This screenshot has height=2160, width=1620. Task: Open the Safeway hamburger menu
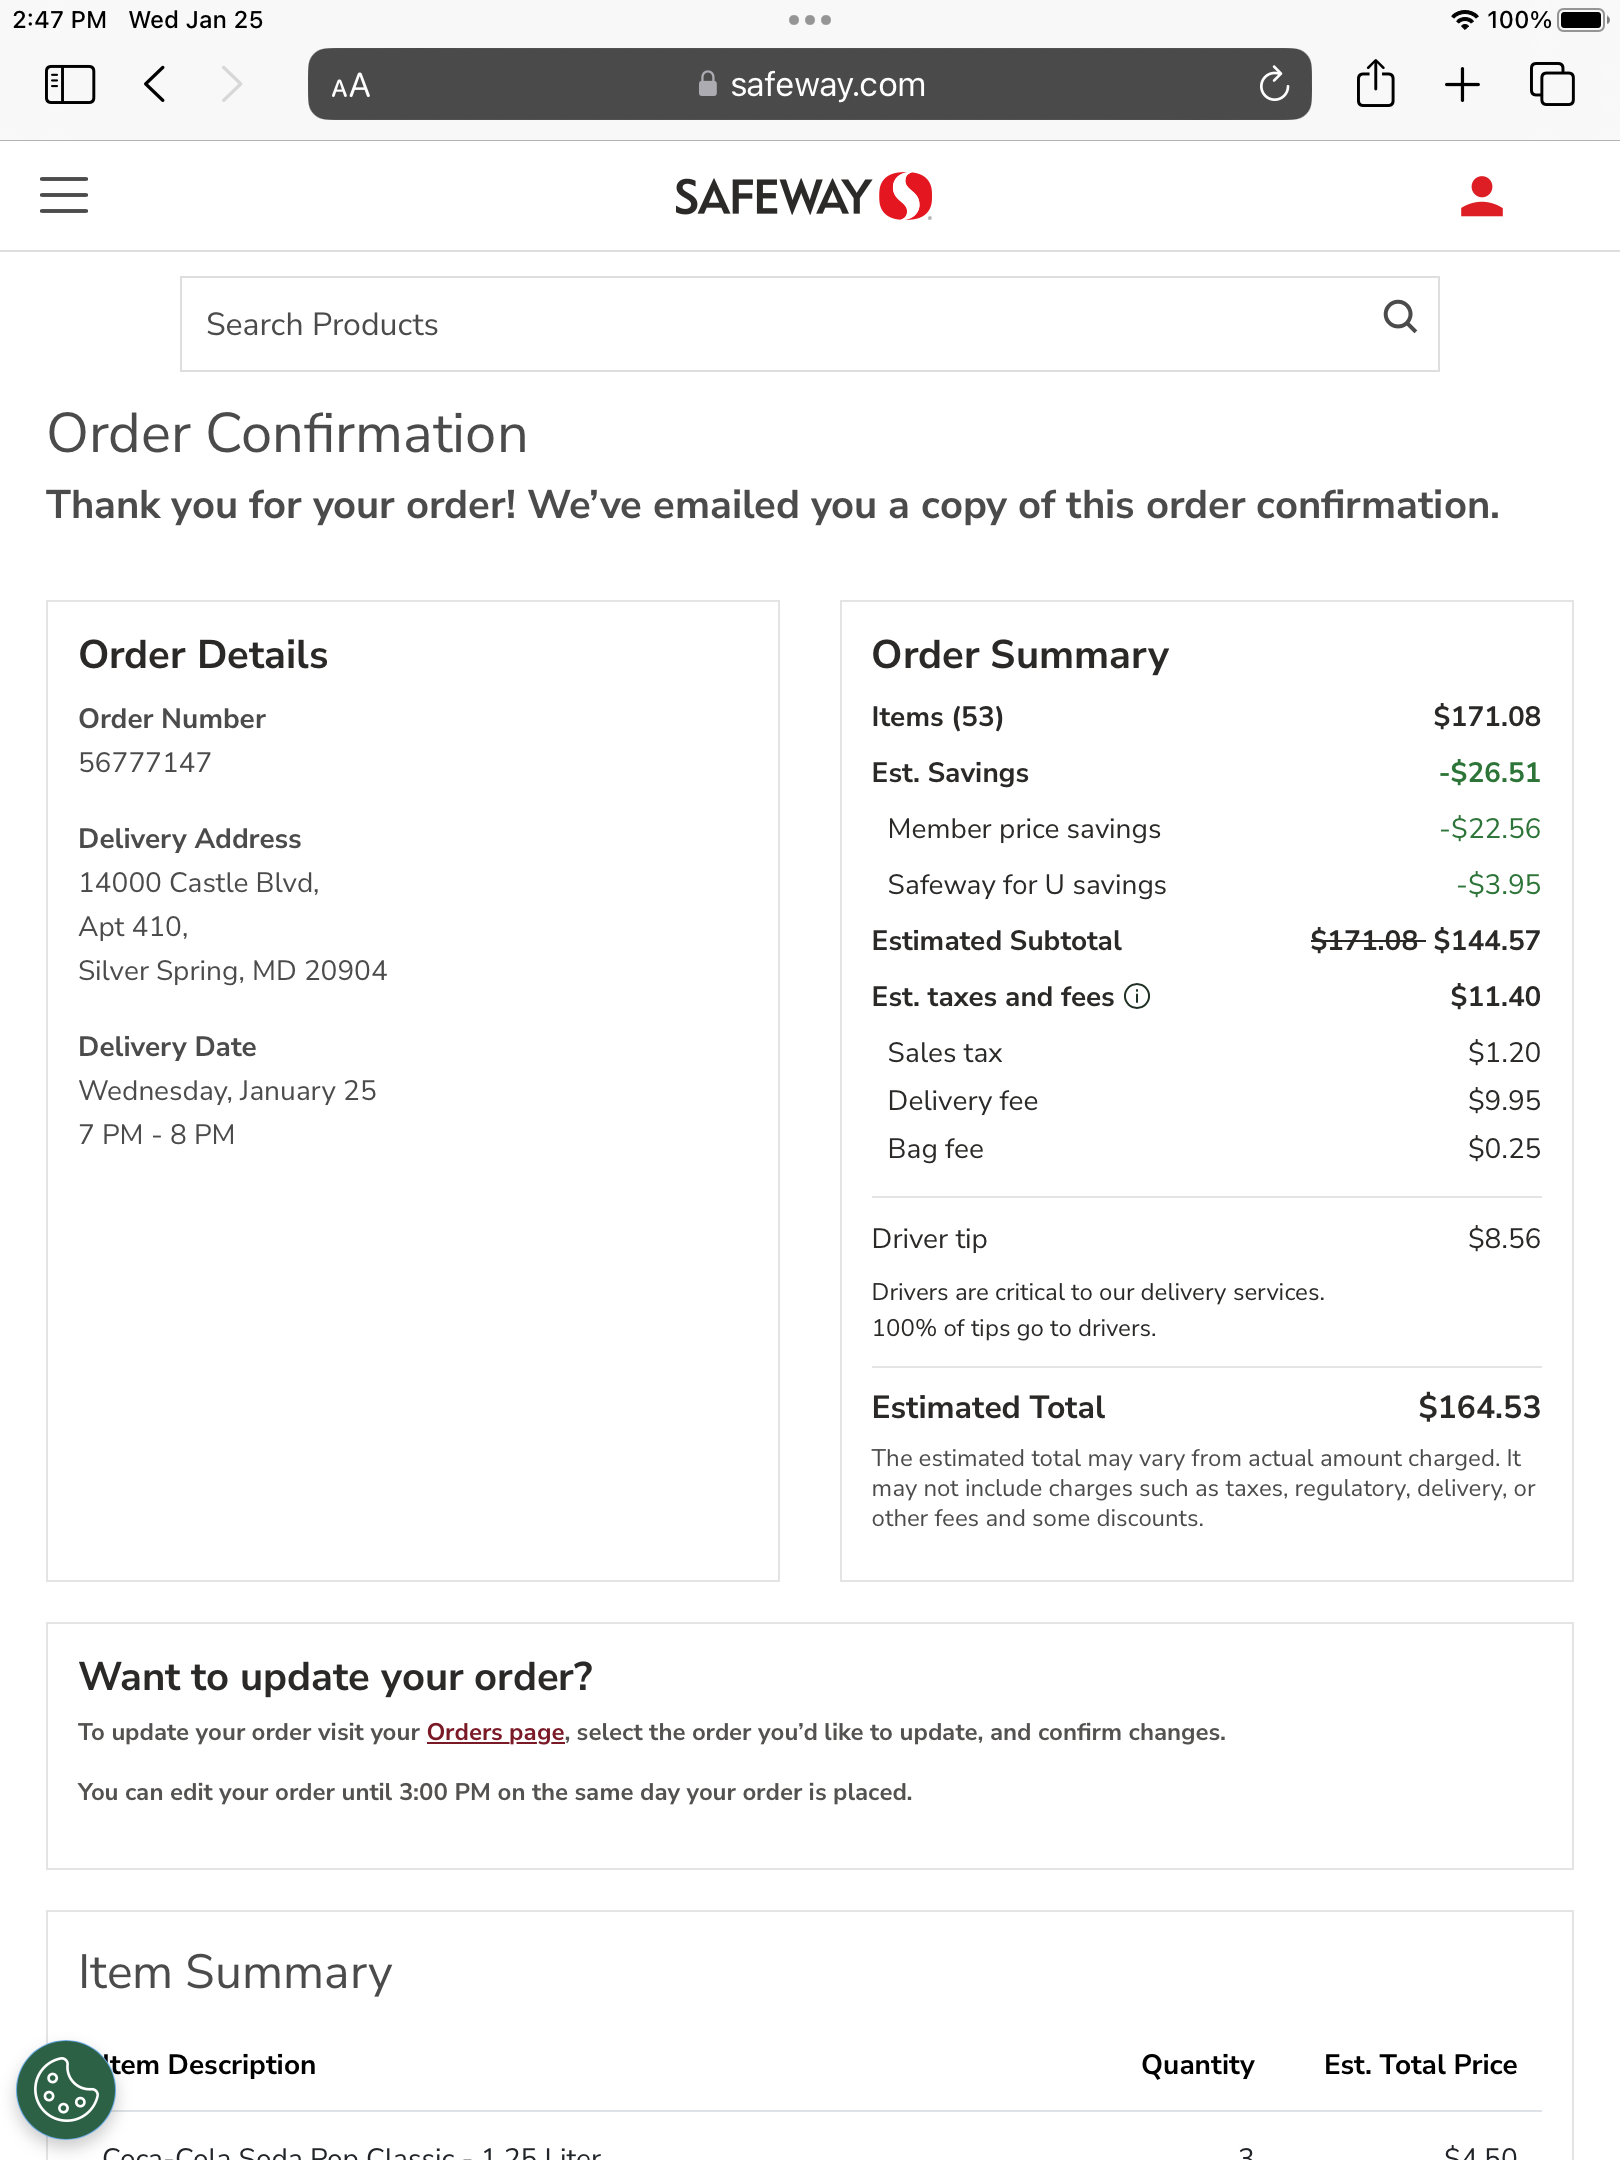click(x=64, y=195)
